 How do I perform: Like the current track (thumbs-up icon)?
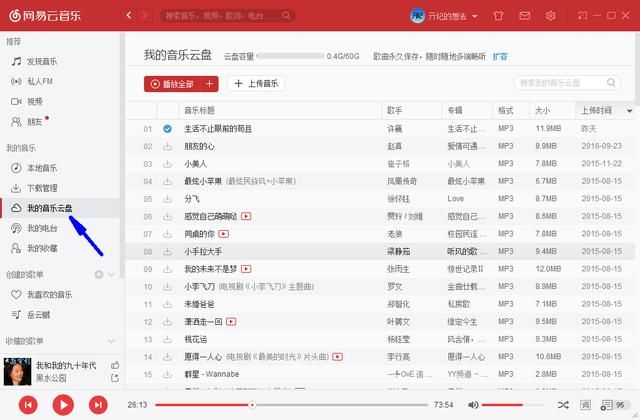(115, 365)
